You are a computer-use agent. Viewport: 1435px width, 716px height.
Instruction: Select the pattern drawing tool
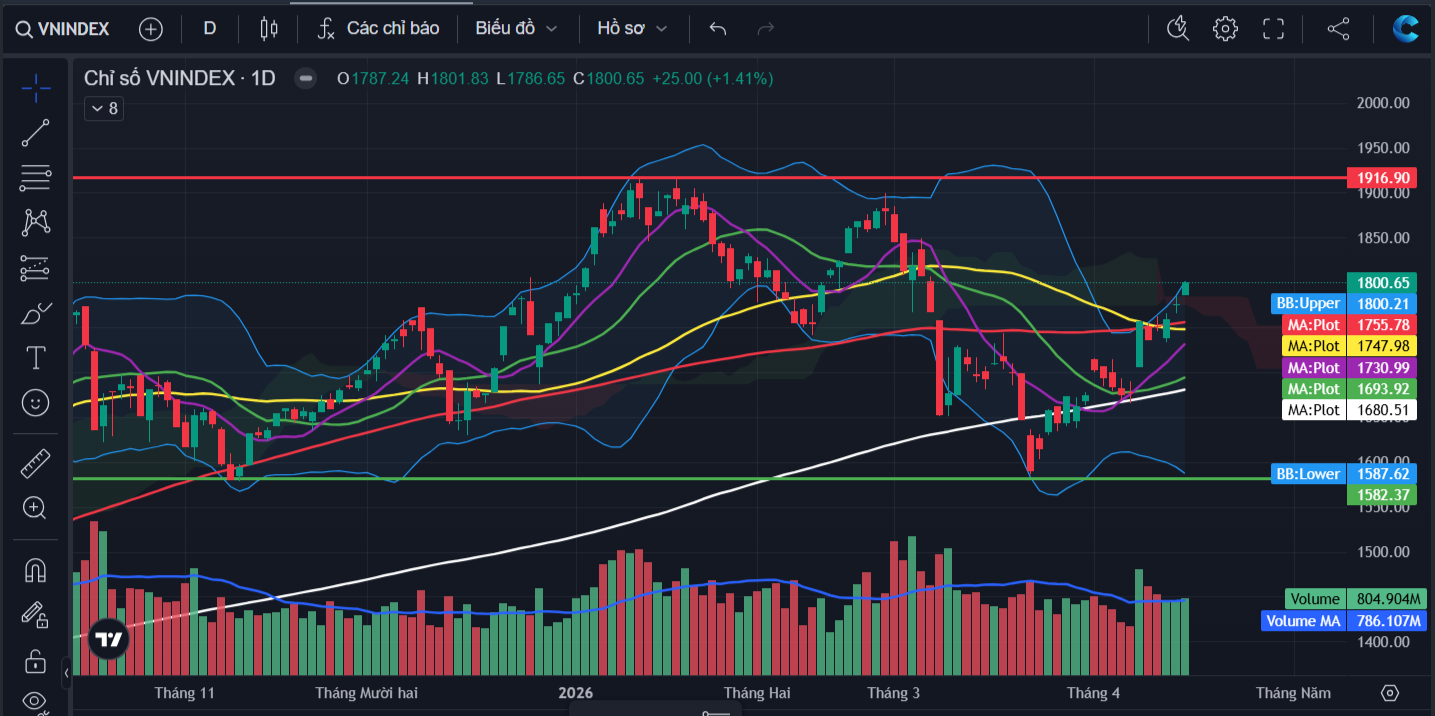pos(36,222)
